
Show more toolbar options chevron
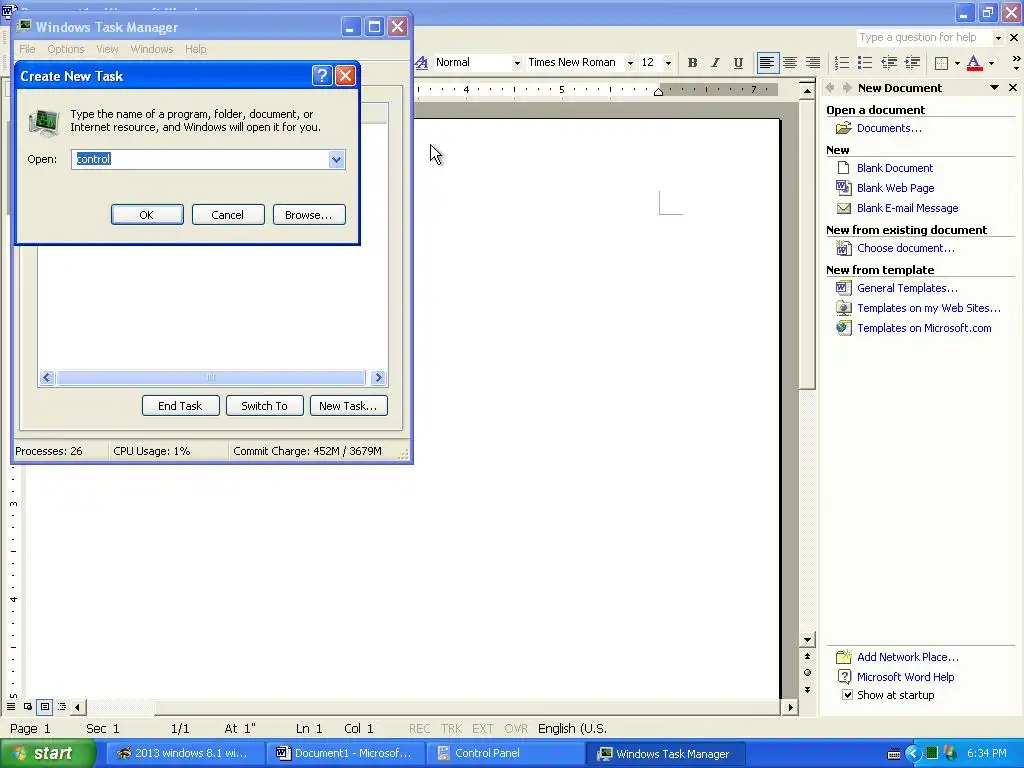pyautogui.click(x=1016, y=63)
